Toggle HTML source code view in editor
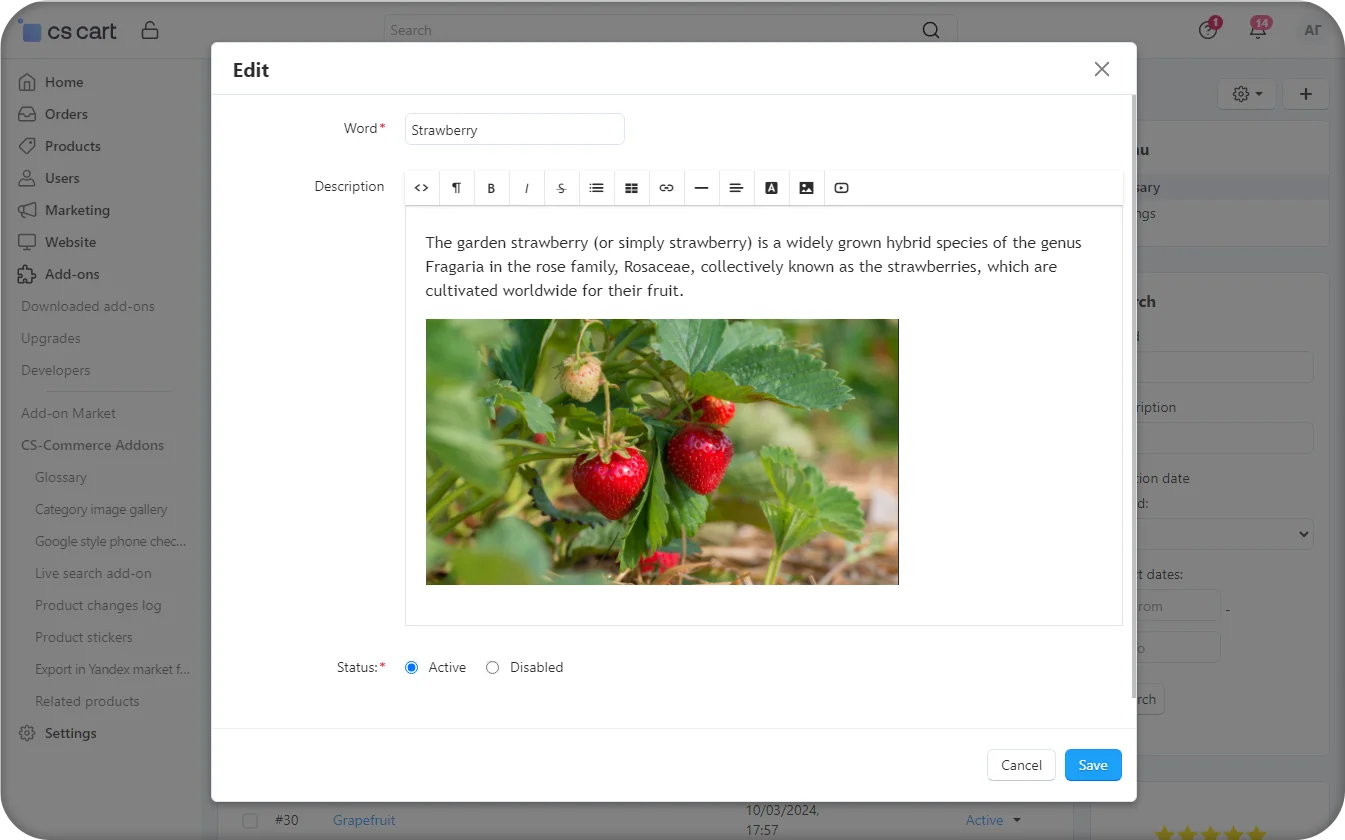 [x=421, y=188]
